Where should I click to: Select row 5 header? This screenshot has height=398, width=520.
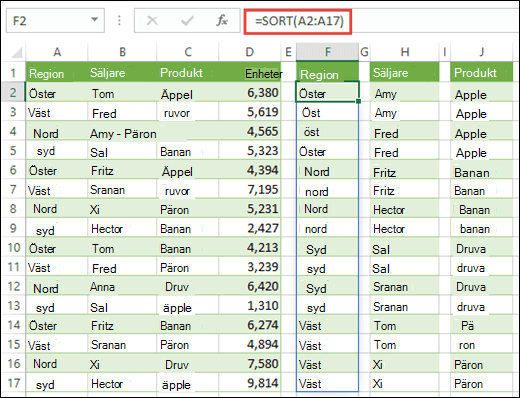pos(13,150)
